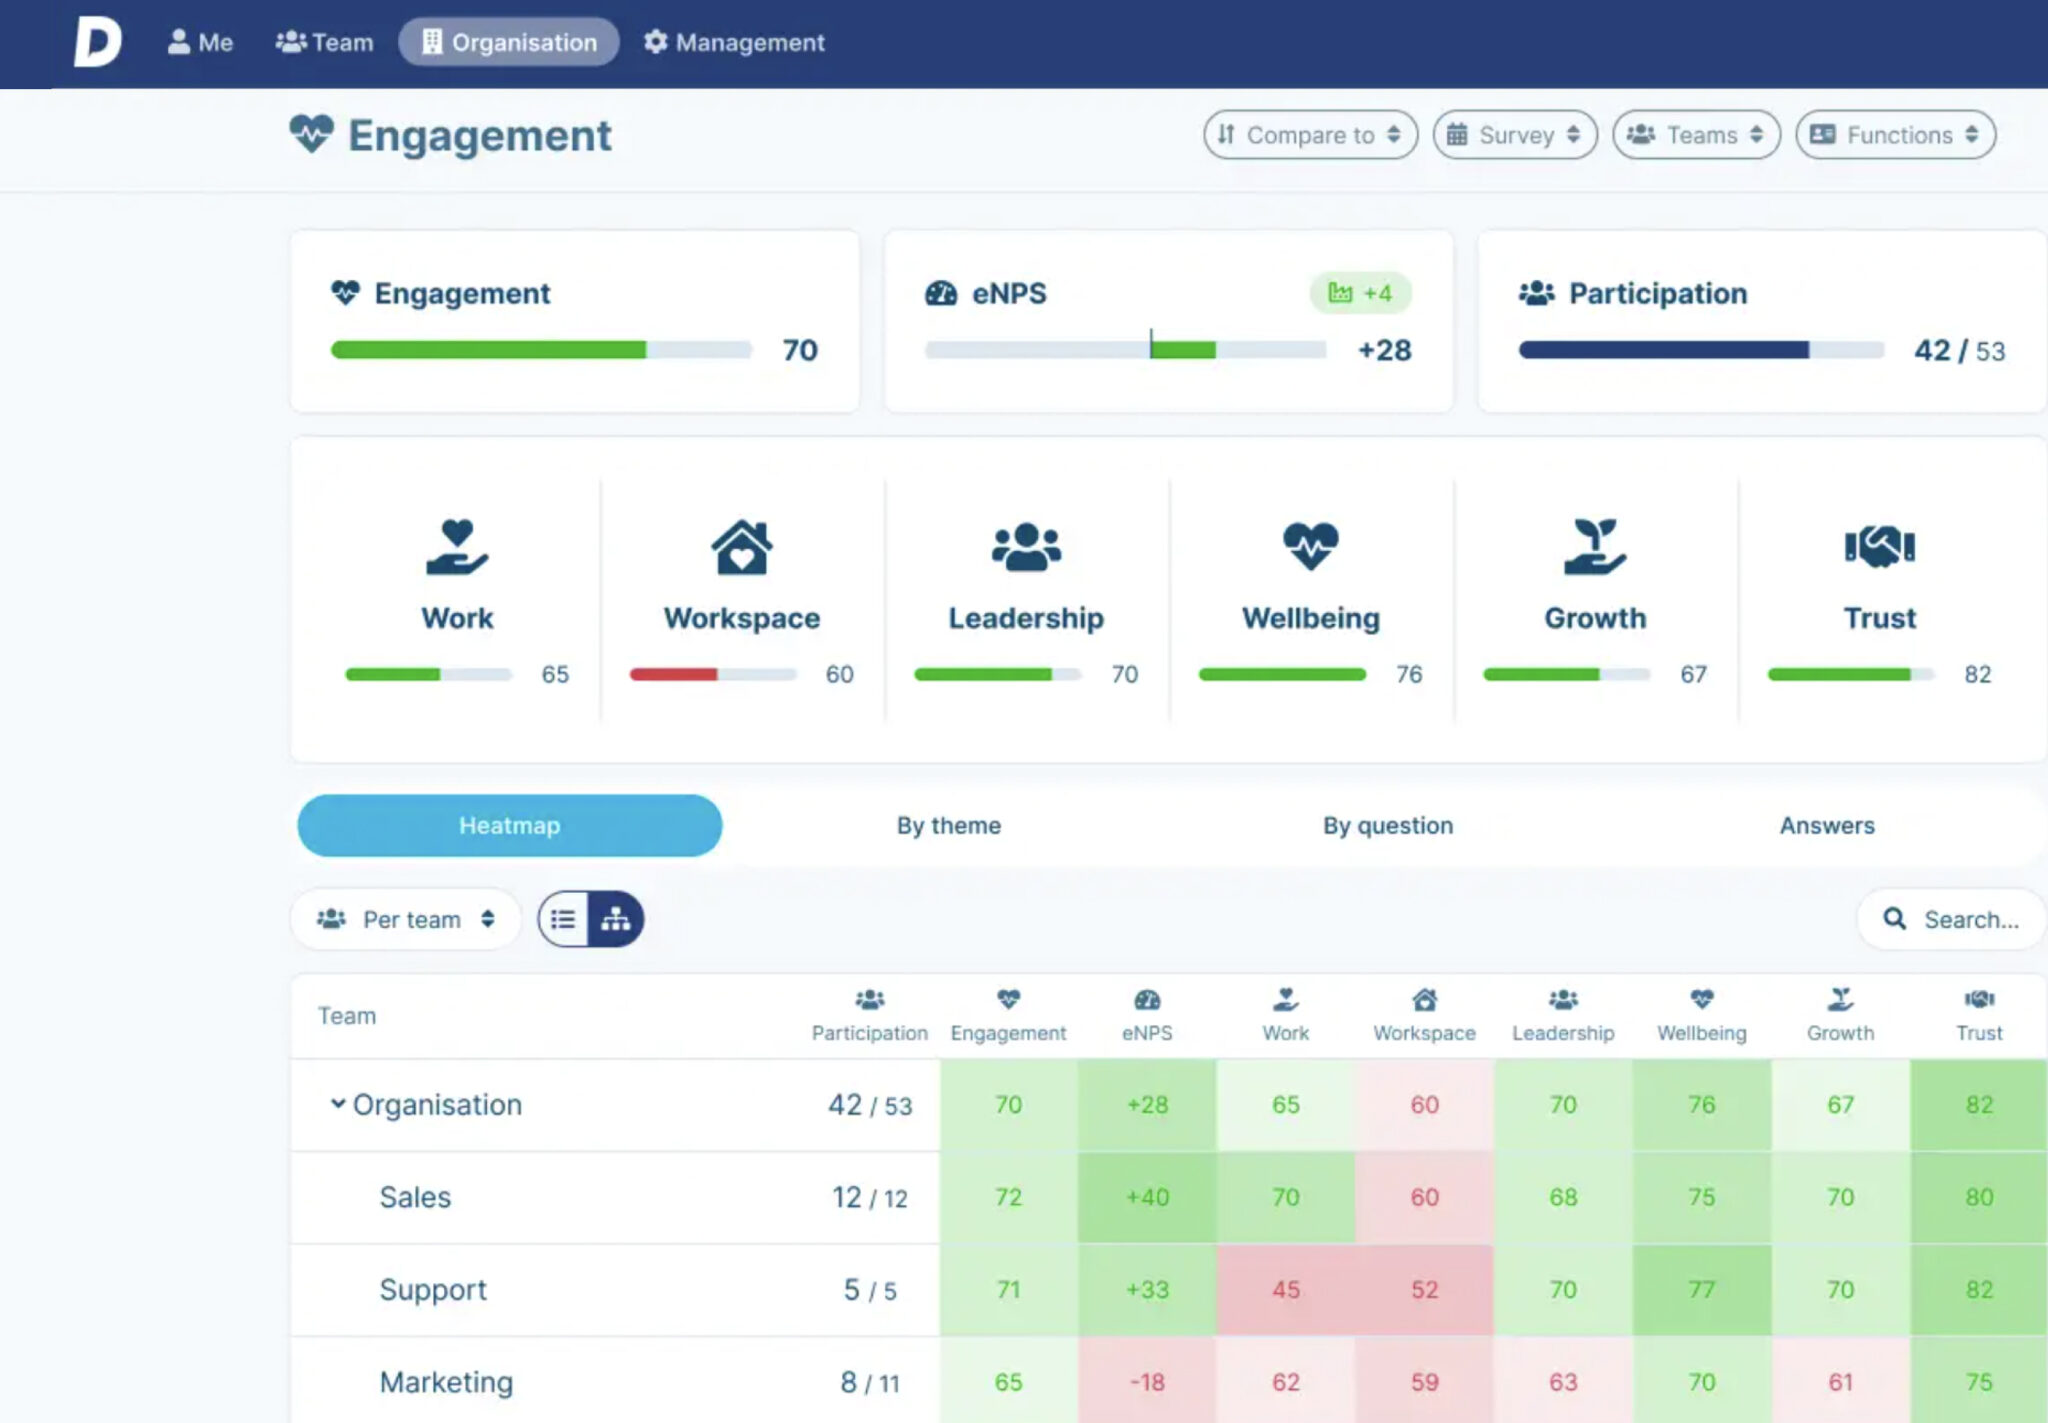Screen dimensions: 2048x1423
Task: Click the eNPS +4 trend badge
Action: tap(1360, 293)
